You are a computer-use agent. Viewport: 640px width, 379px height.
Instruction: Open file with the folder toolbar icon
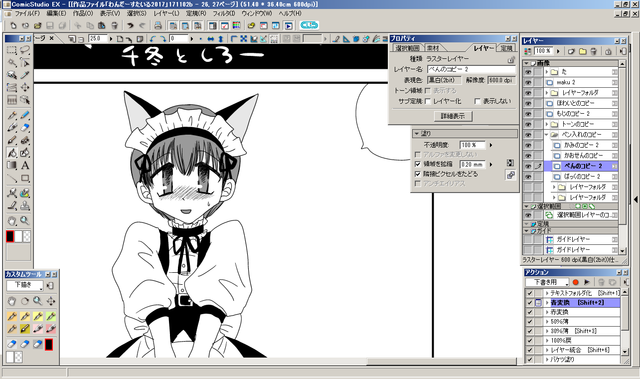click(38, 26)
